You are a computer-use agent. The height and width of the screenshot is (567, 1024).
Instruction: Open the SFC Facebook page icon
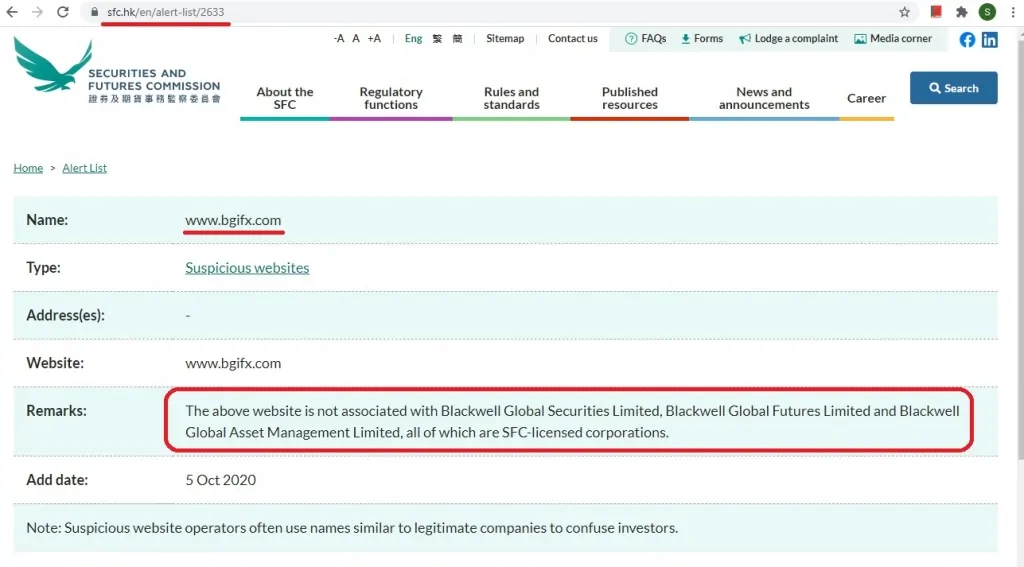967,40
